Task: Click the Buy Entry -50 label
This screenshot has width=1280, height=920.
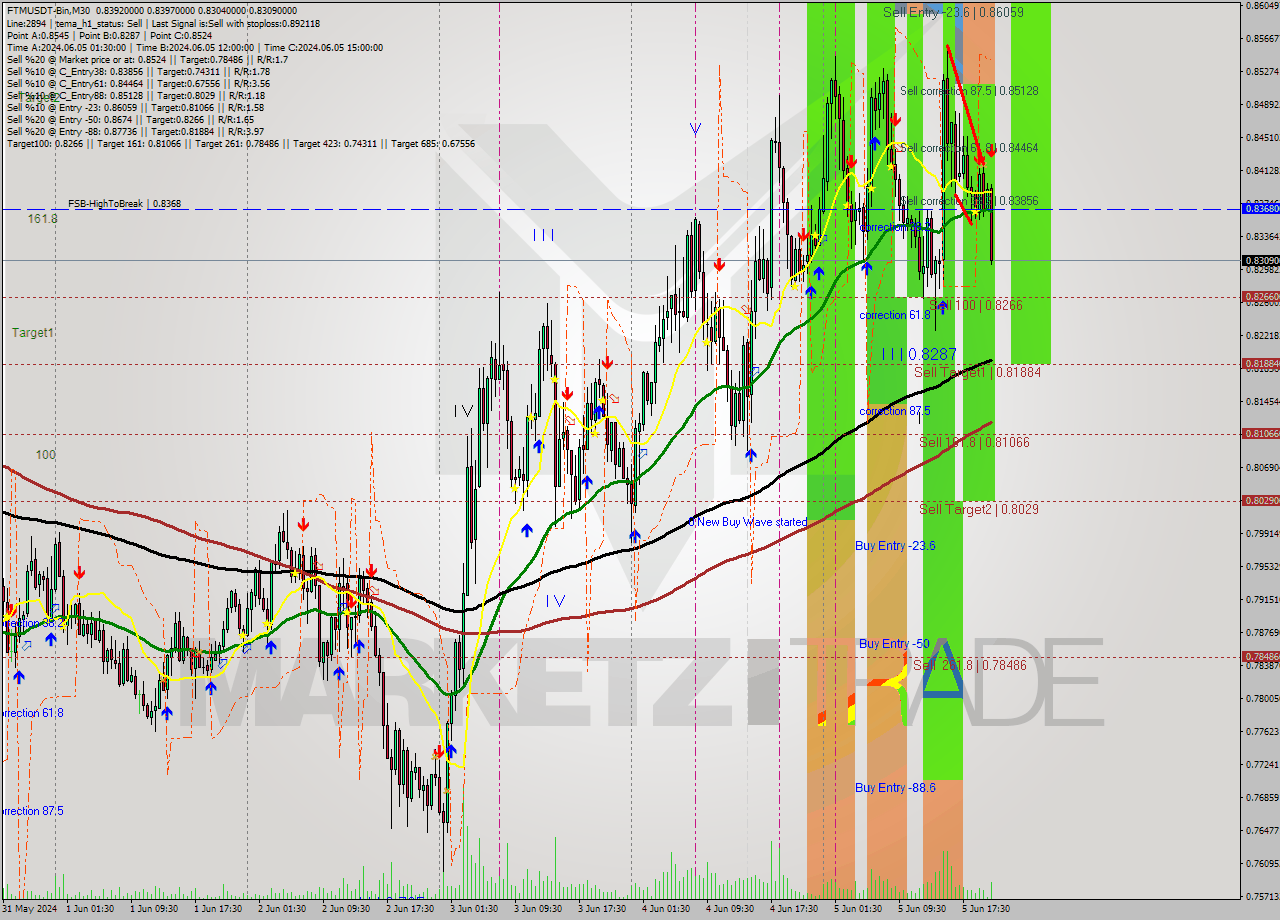Action: point(894,644)
